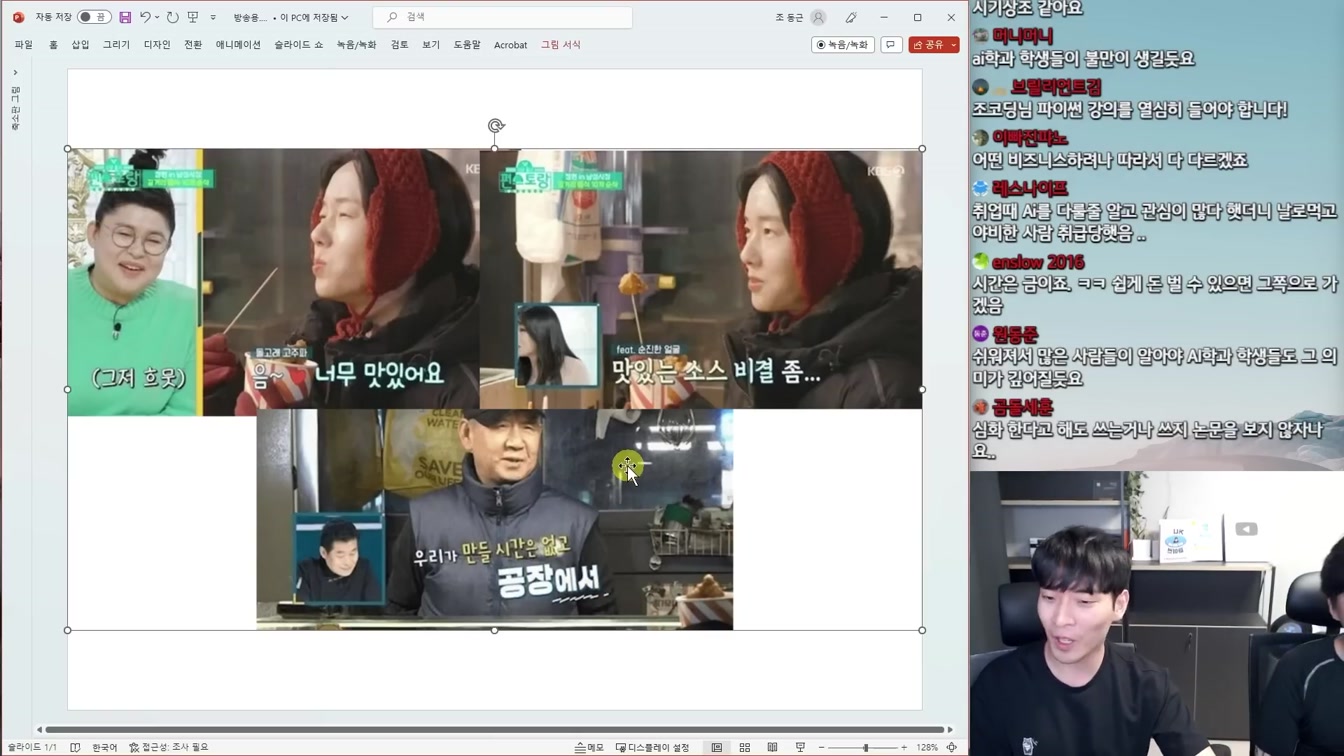This screenshot has height=756, width=1344.
Task: Click the fit slide to window icon
Action: 952,747
